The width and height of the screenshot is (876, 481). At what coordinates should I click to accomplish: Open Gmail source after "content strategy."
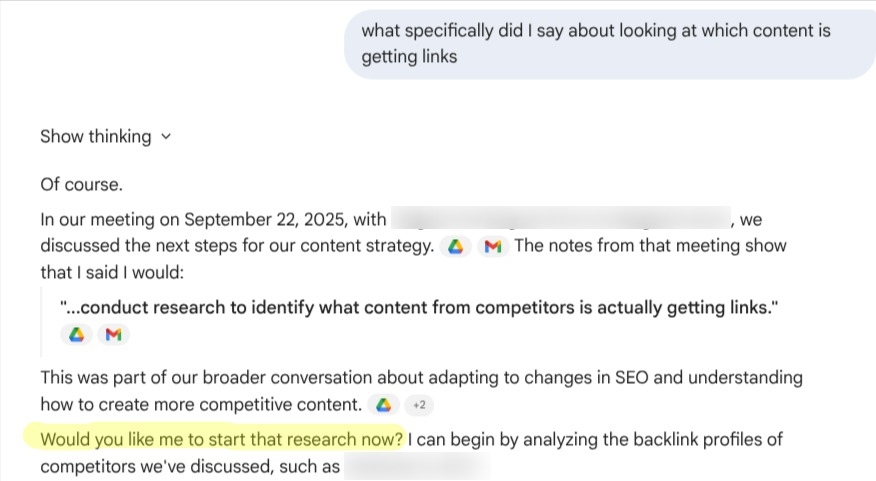pyautogui.click(x=492, y=246)
